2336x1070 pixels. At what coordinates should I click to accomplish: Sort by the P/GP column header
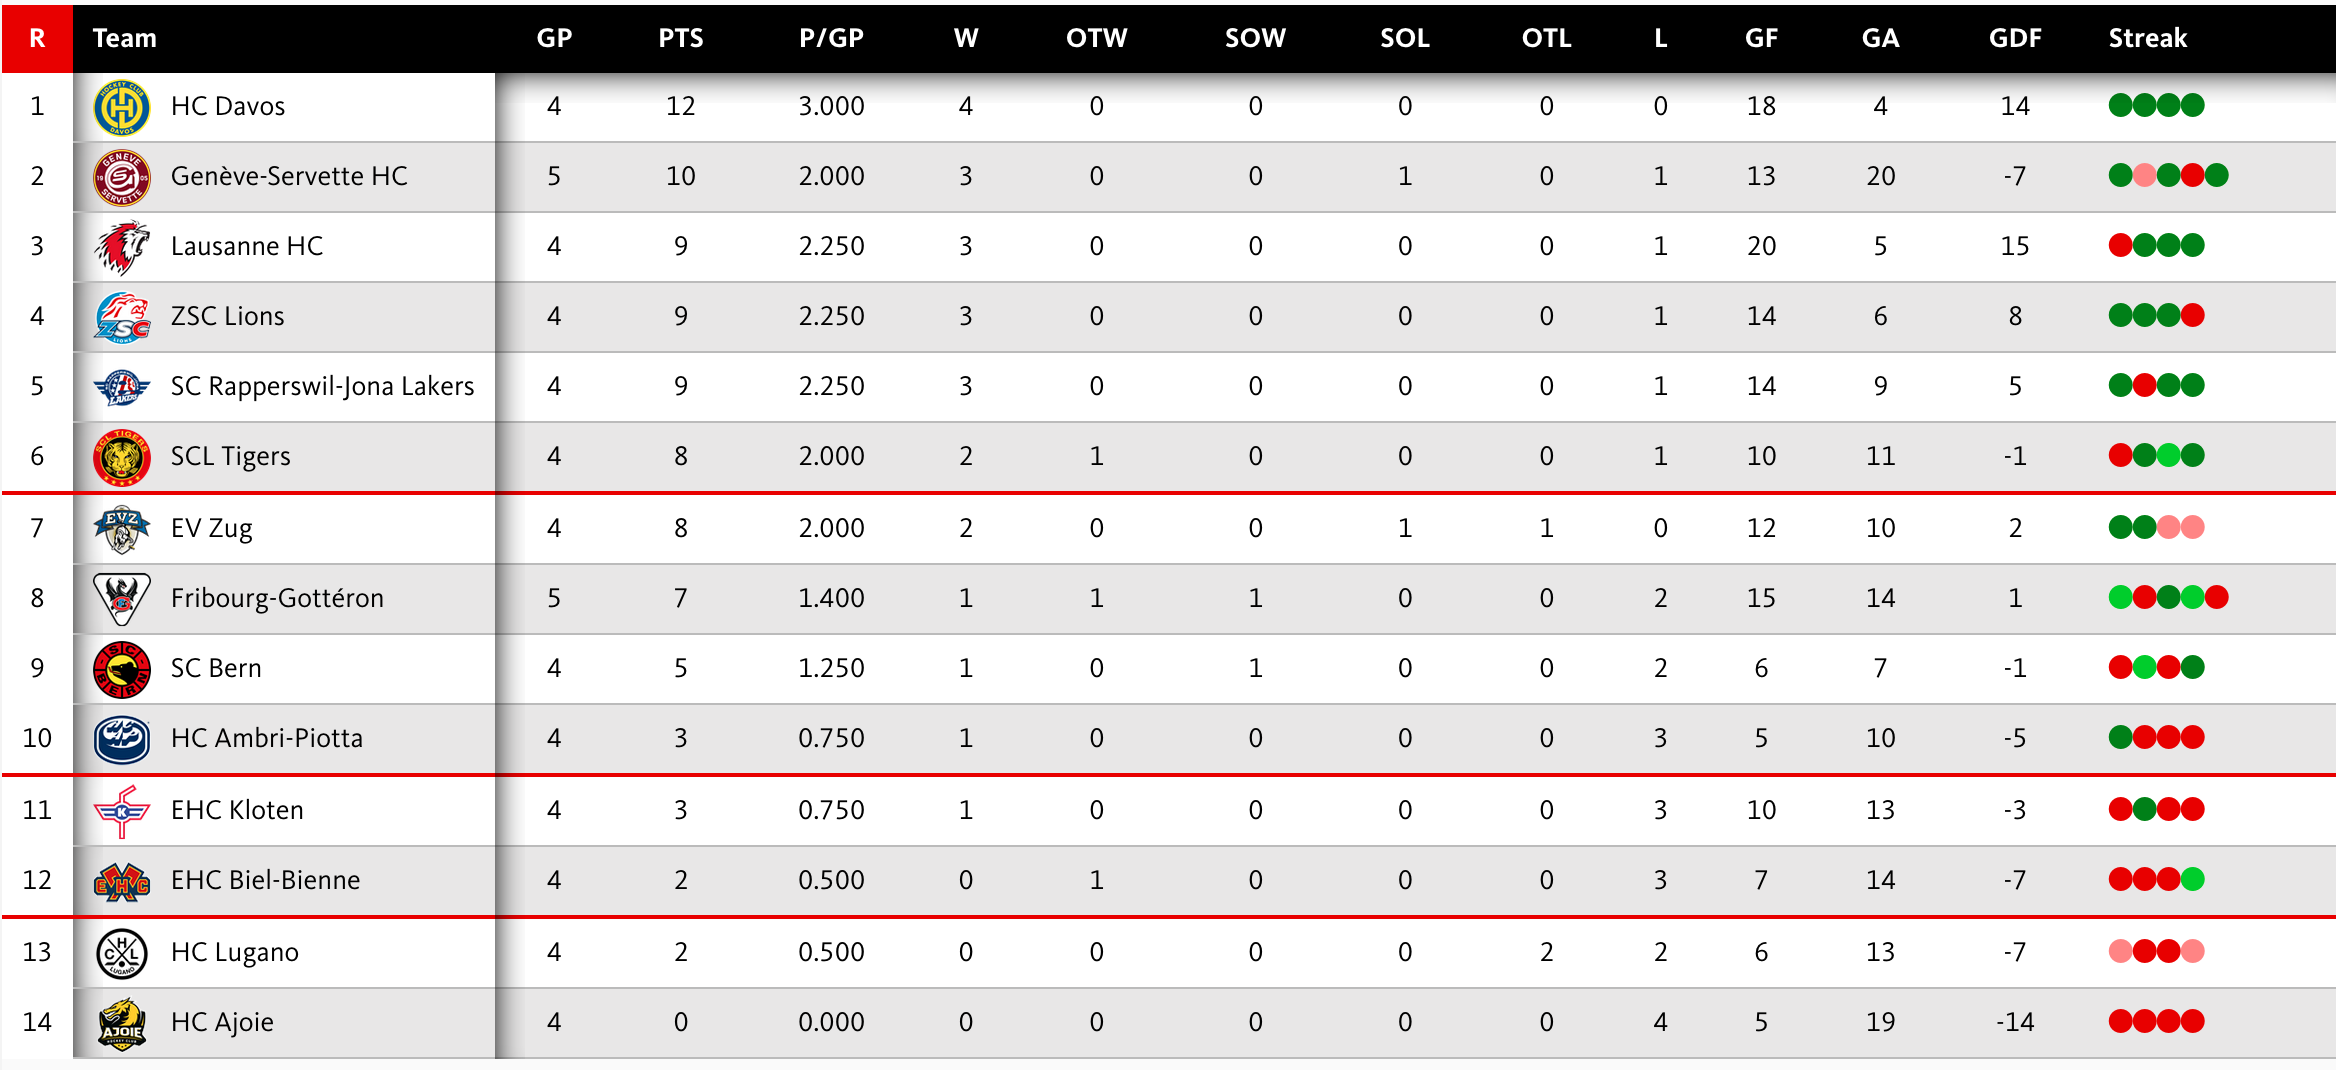(x=831, y=38)
